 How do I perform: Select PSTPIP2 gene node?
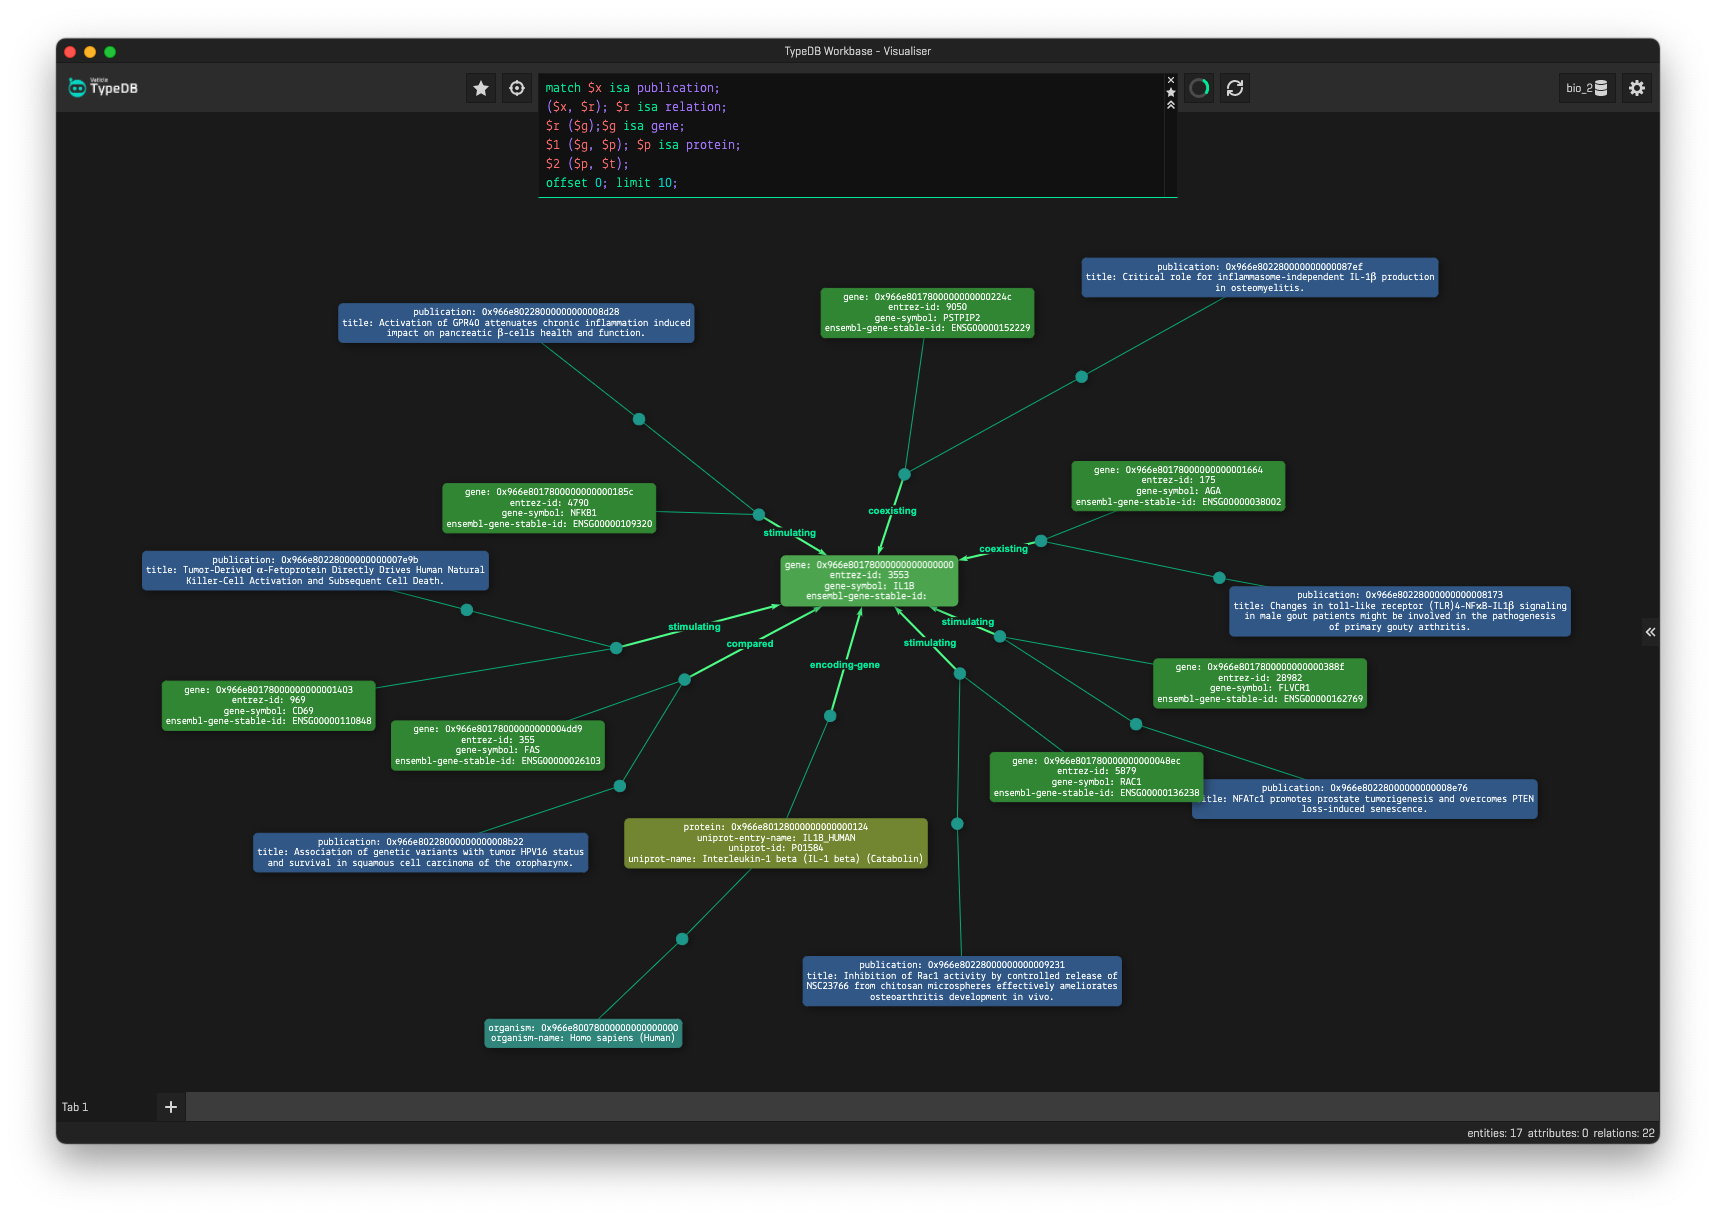[x=927, y=313]
